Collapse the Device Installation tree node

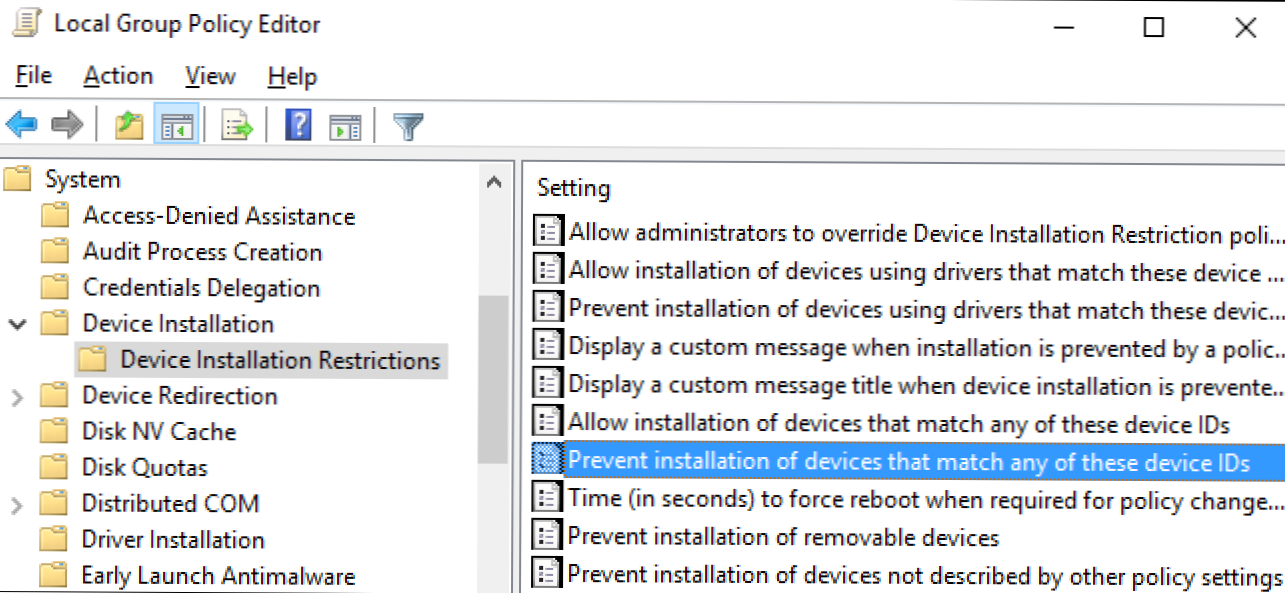tap(17, 325)
